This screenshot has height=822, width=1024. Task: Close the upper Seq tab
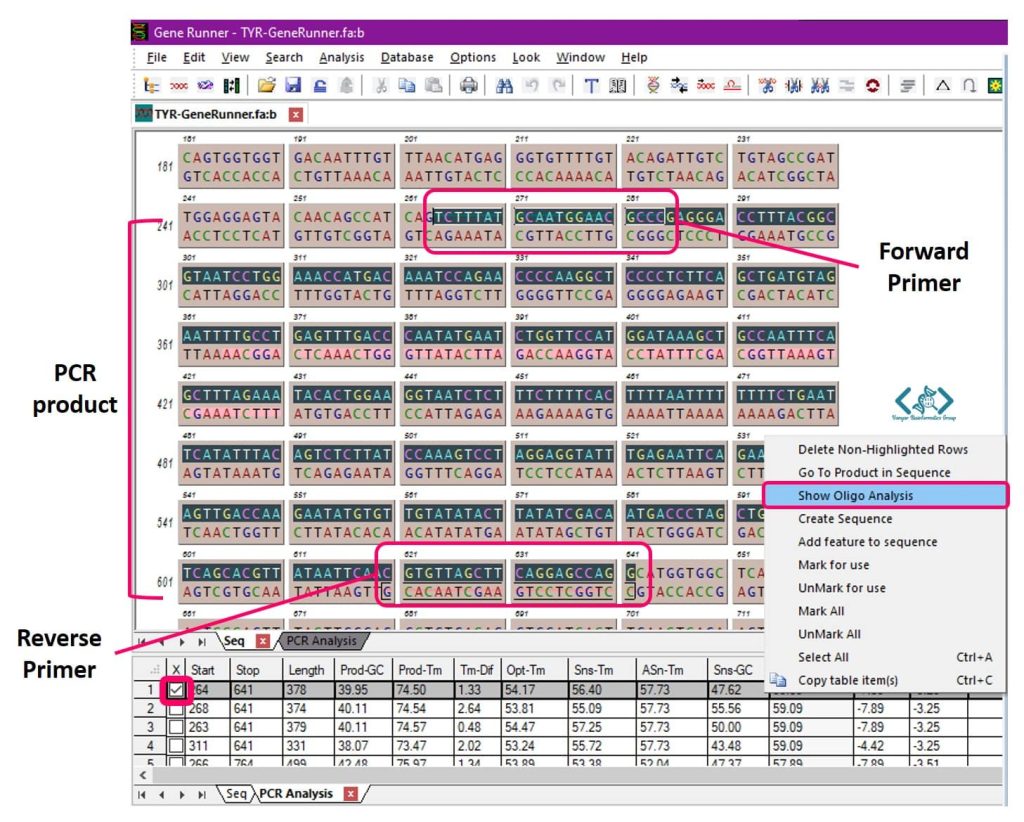point(263,641)
